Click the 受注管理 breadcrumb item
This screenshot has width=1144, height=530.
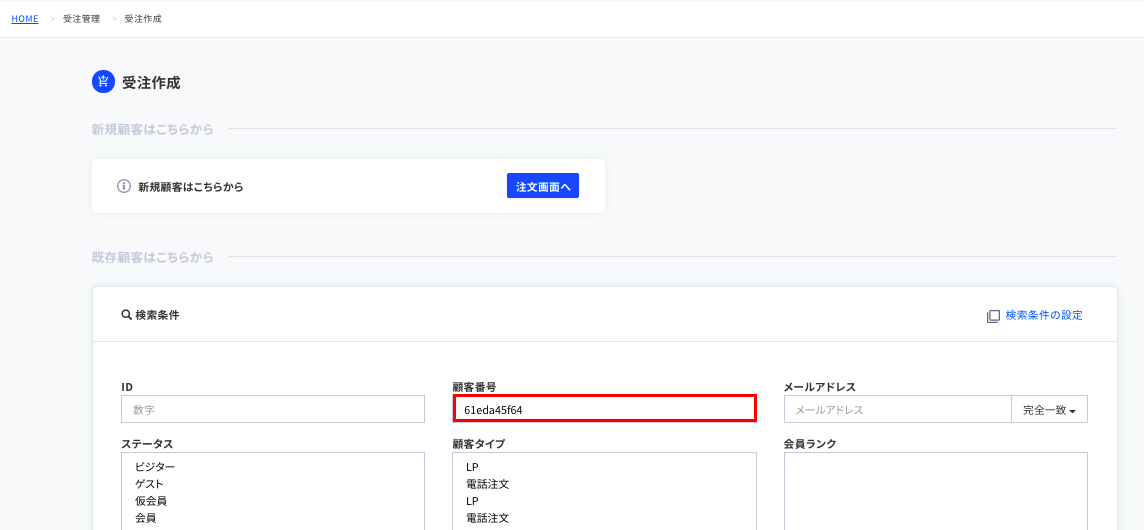click(81, 18)
